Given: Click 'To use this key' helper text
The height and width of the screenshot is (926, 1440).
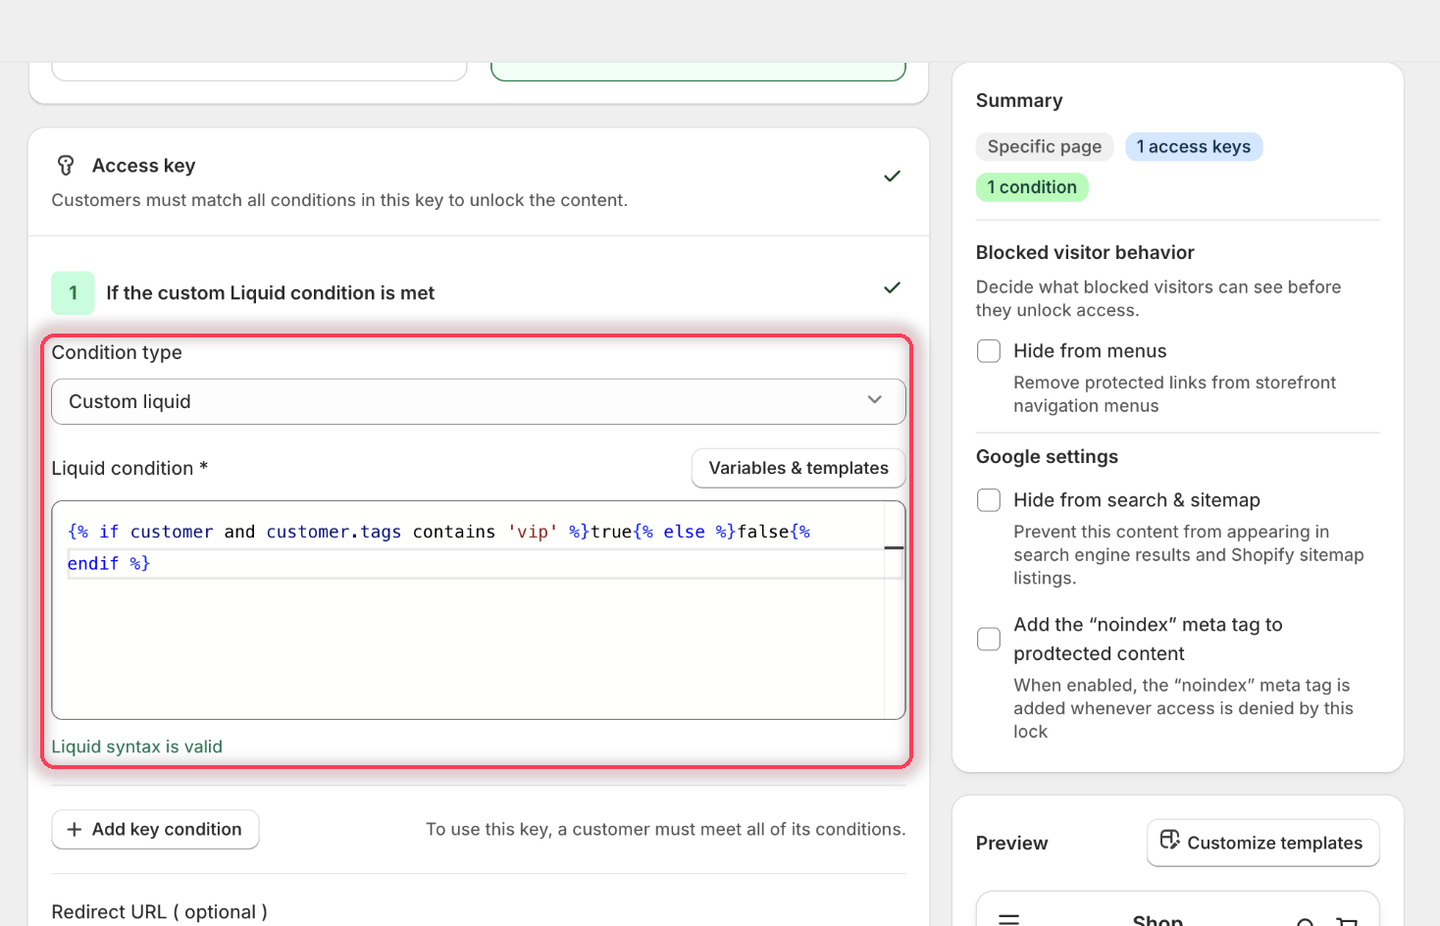Looking at the screenshot, I should coord(666,829).
